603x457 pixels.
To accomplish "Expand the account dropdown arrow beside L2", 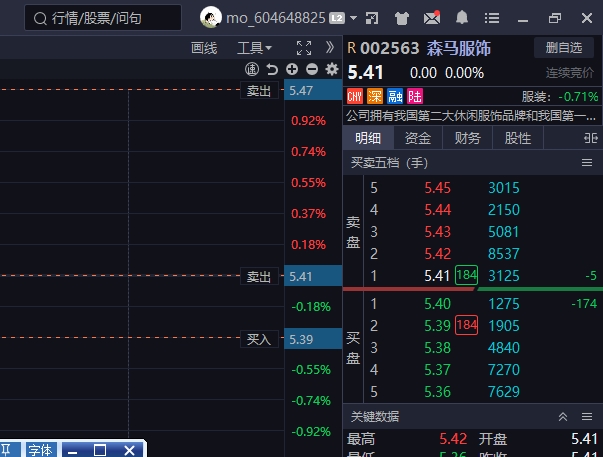I will pos(353,18).
